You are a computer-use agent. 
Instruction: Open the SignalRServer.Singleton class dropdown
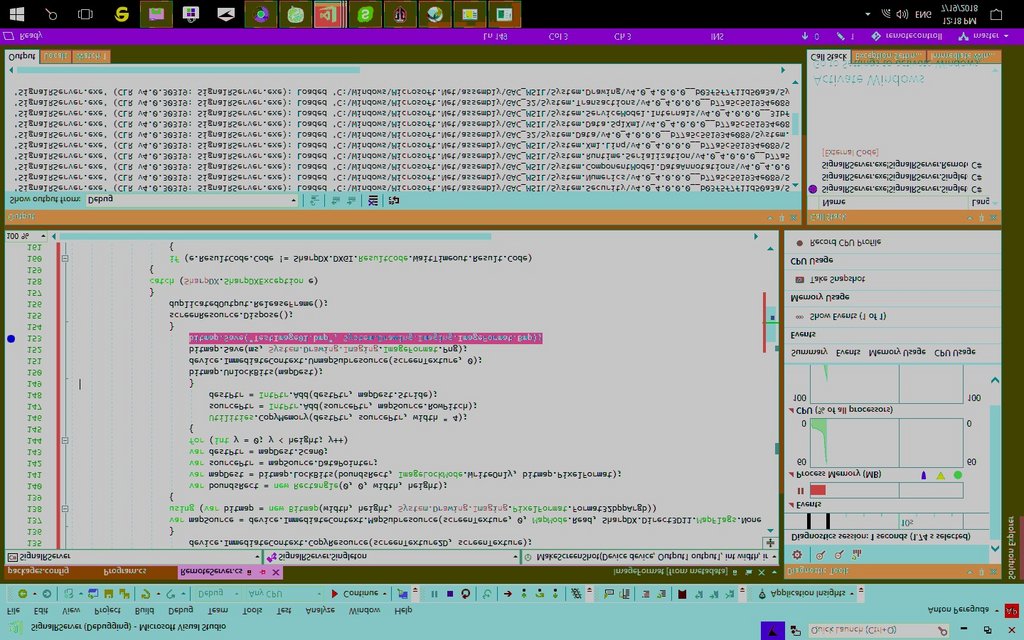pyautogui.click(x=392, y=556)
